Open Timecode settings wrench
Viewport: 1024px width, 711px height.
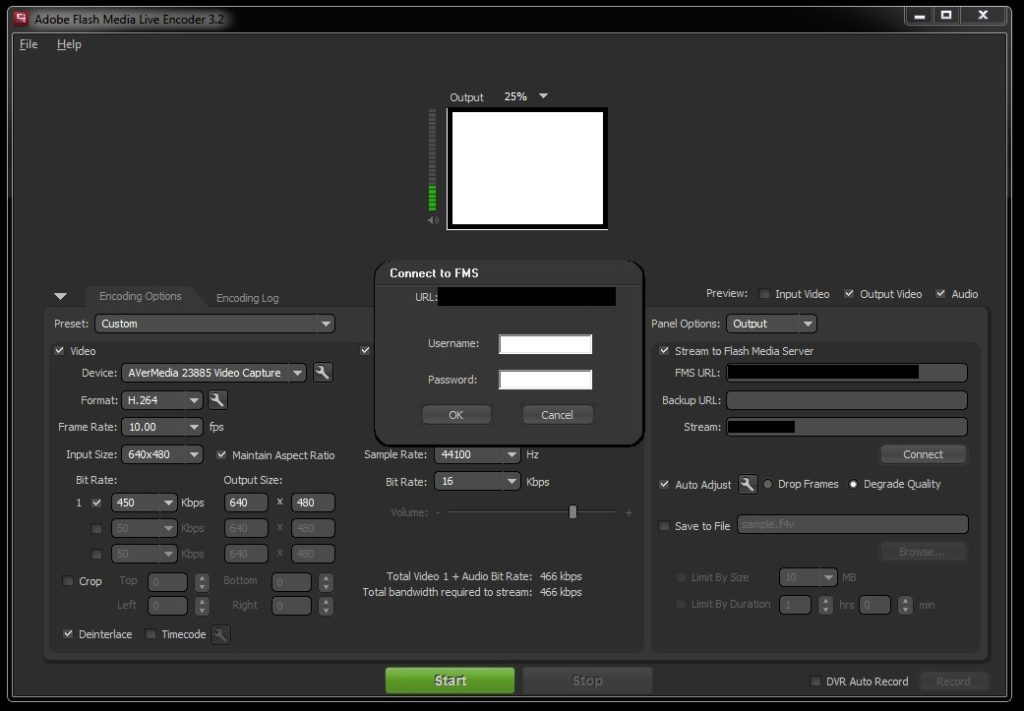click(221, 635)
